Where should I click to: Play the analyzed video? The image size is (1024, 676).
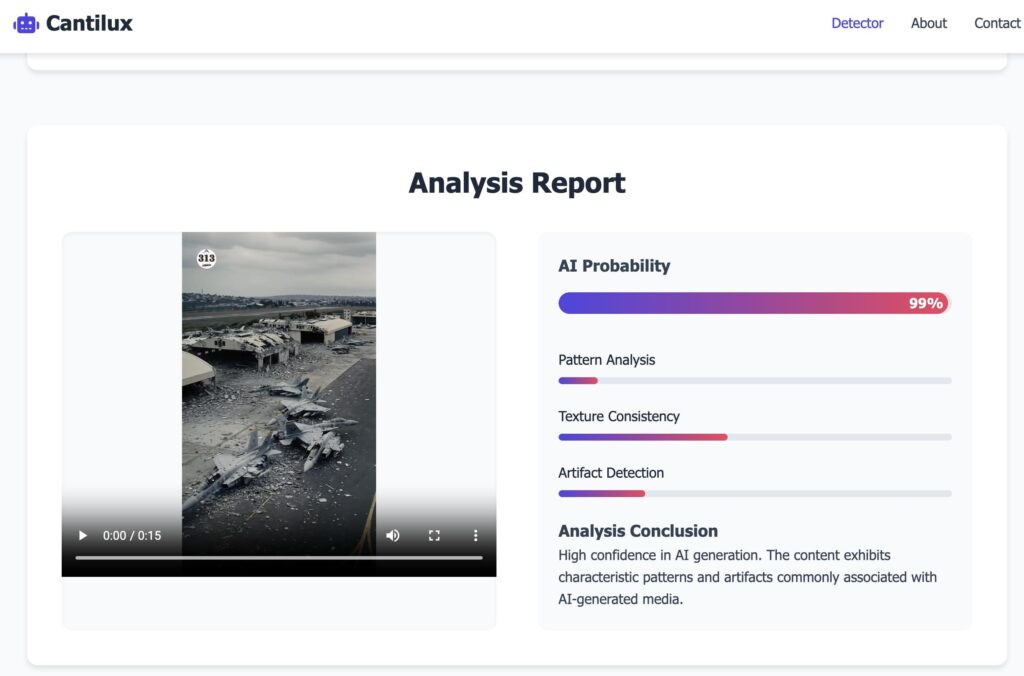[83, 536]
